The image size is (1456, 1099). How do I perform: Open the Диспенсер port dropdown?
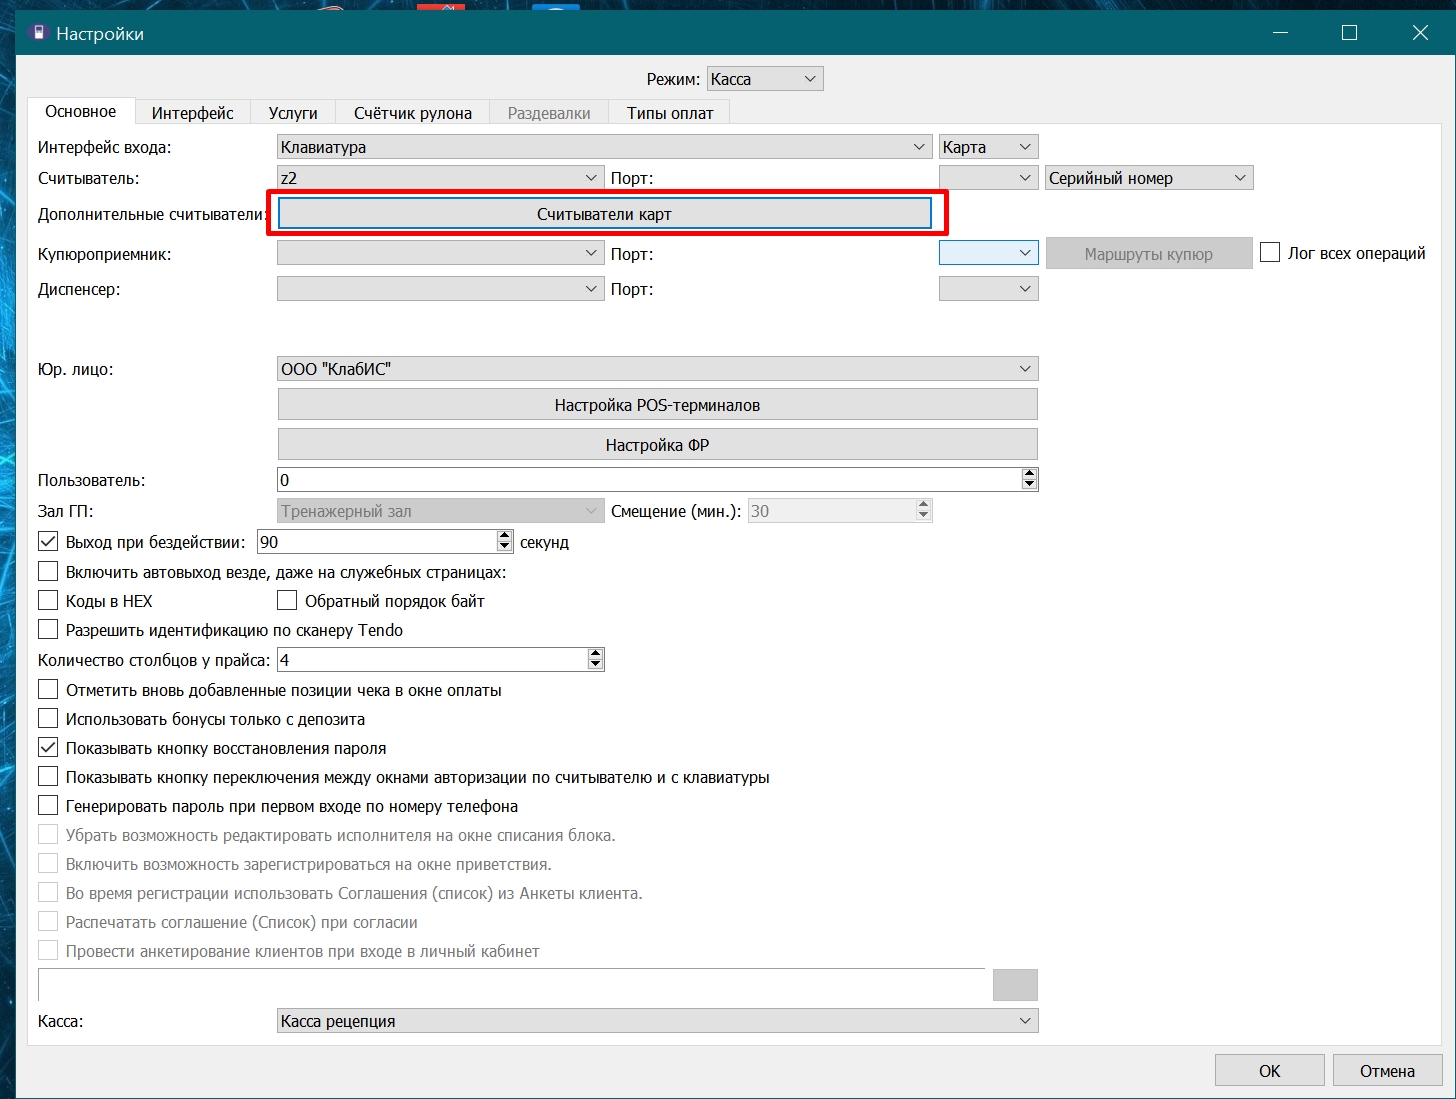click(x=988, y=289)
